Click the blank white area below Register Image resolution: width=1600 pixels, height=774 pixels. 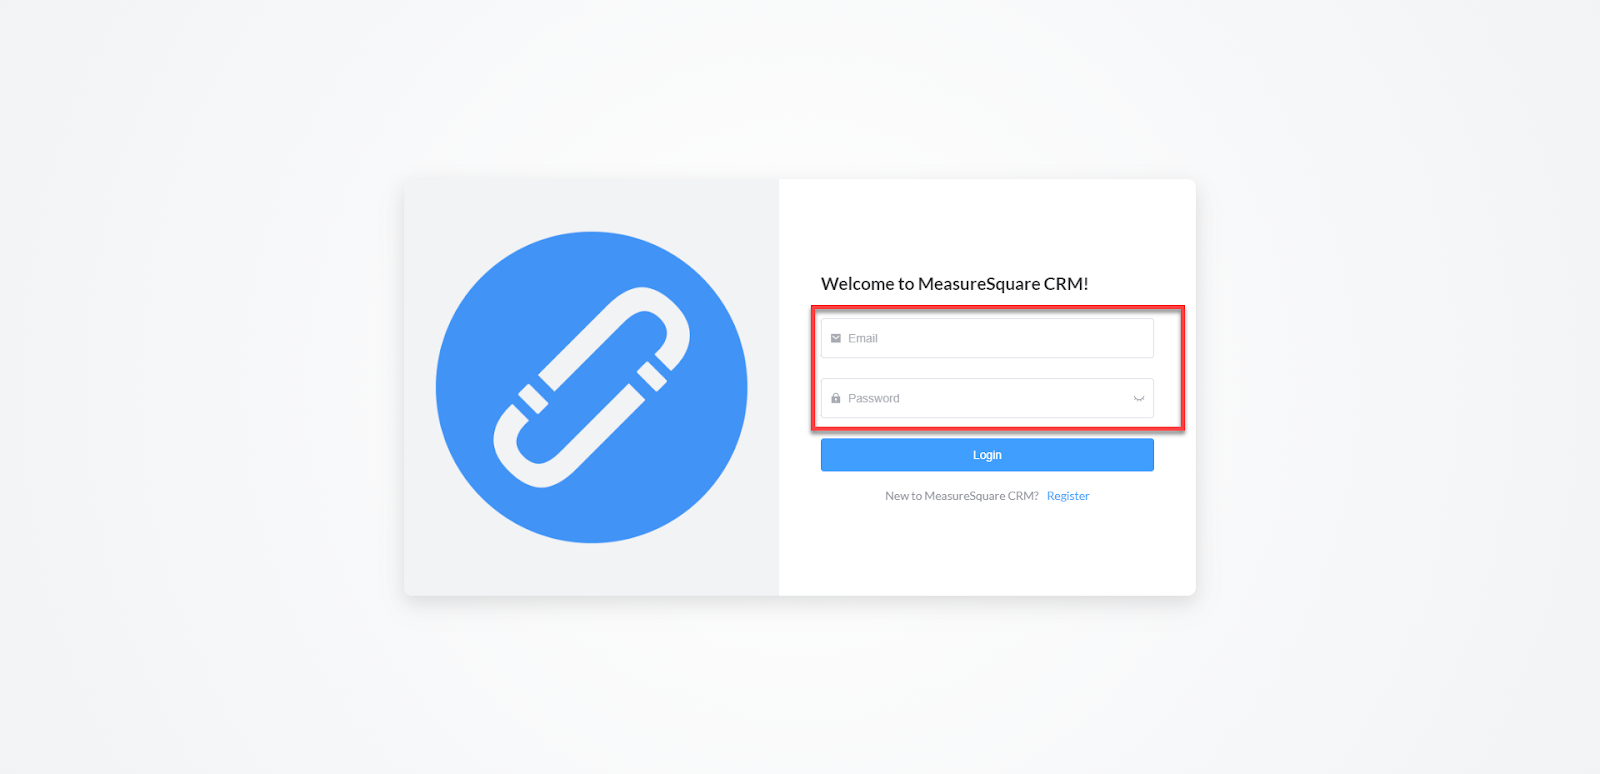[x=987, y=550]
